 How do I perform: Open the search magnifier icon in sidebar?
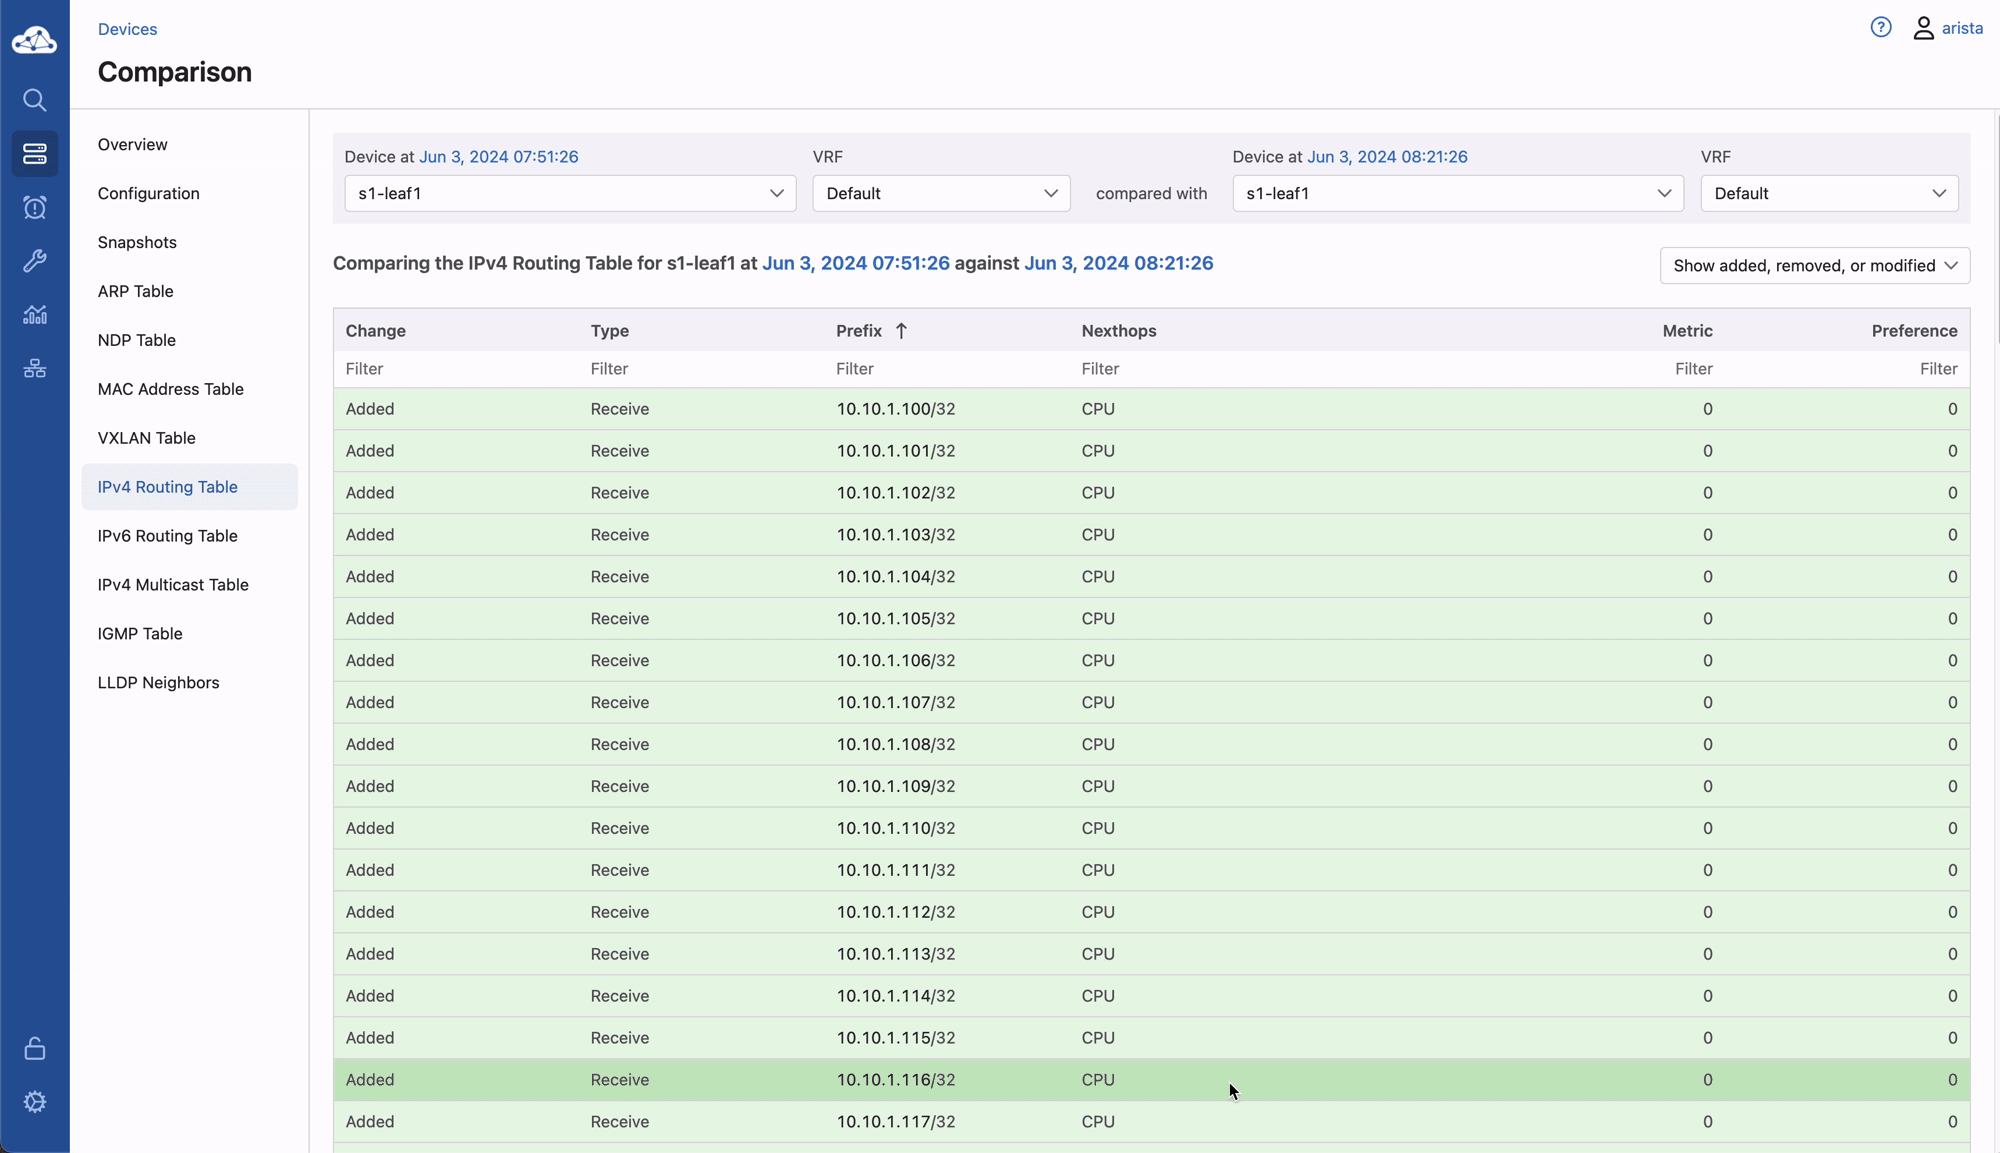34,100
